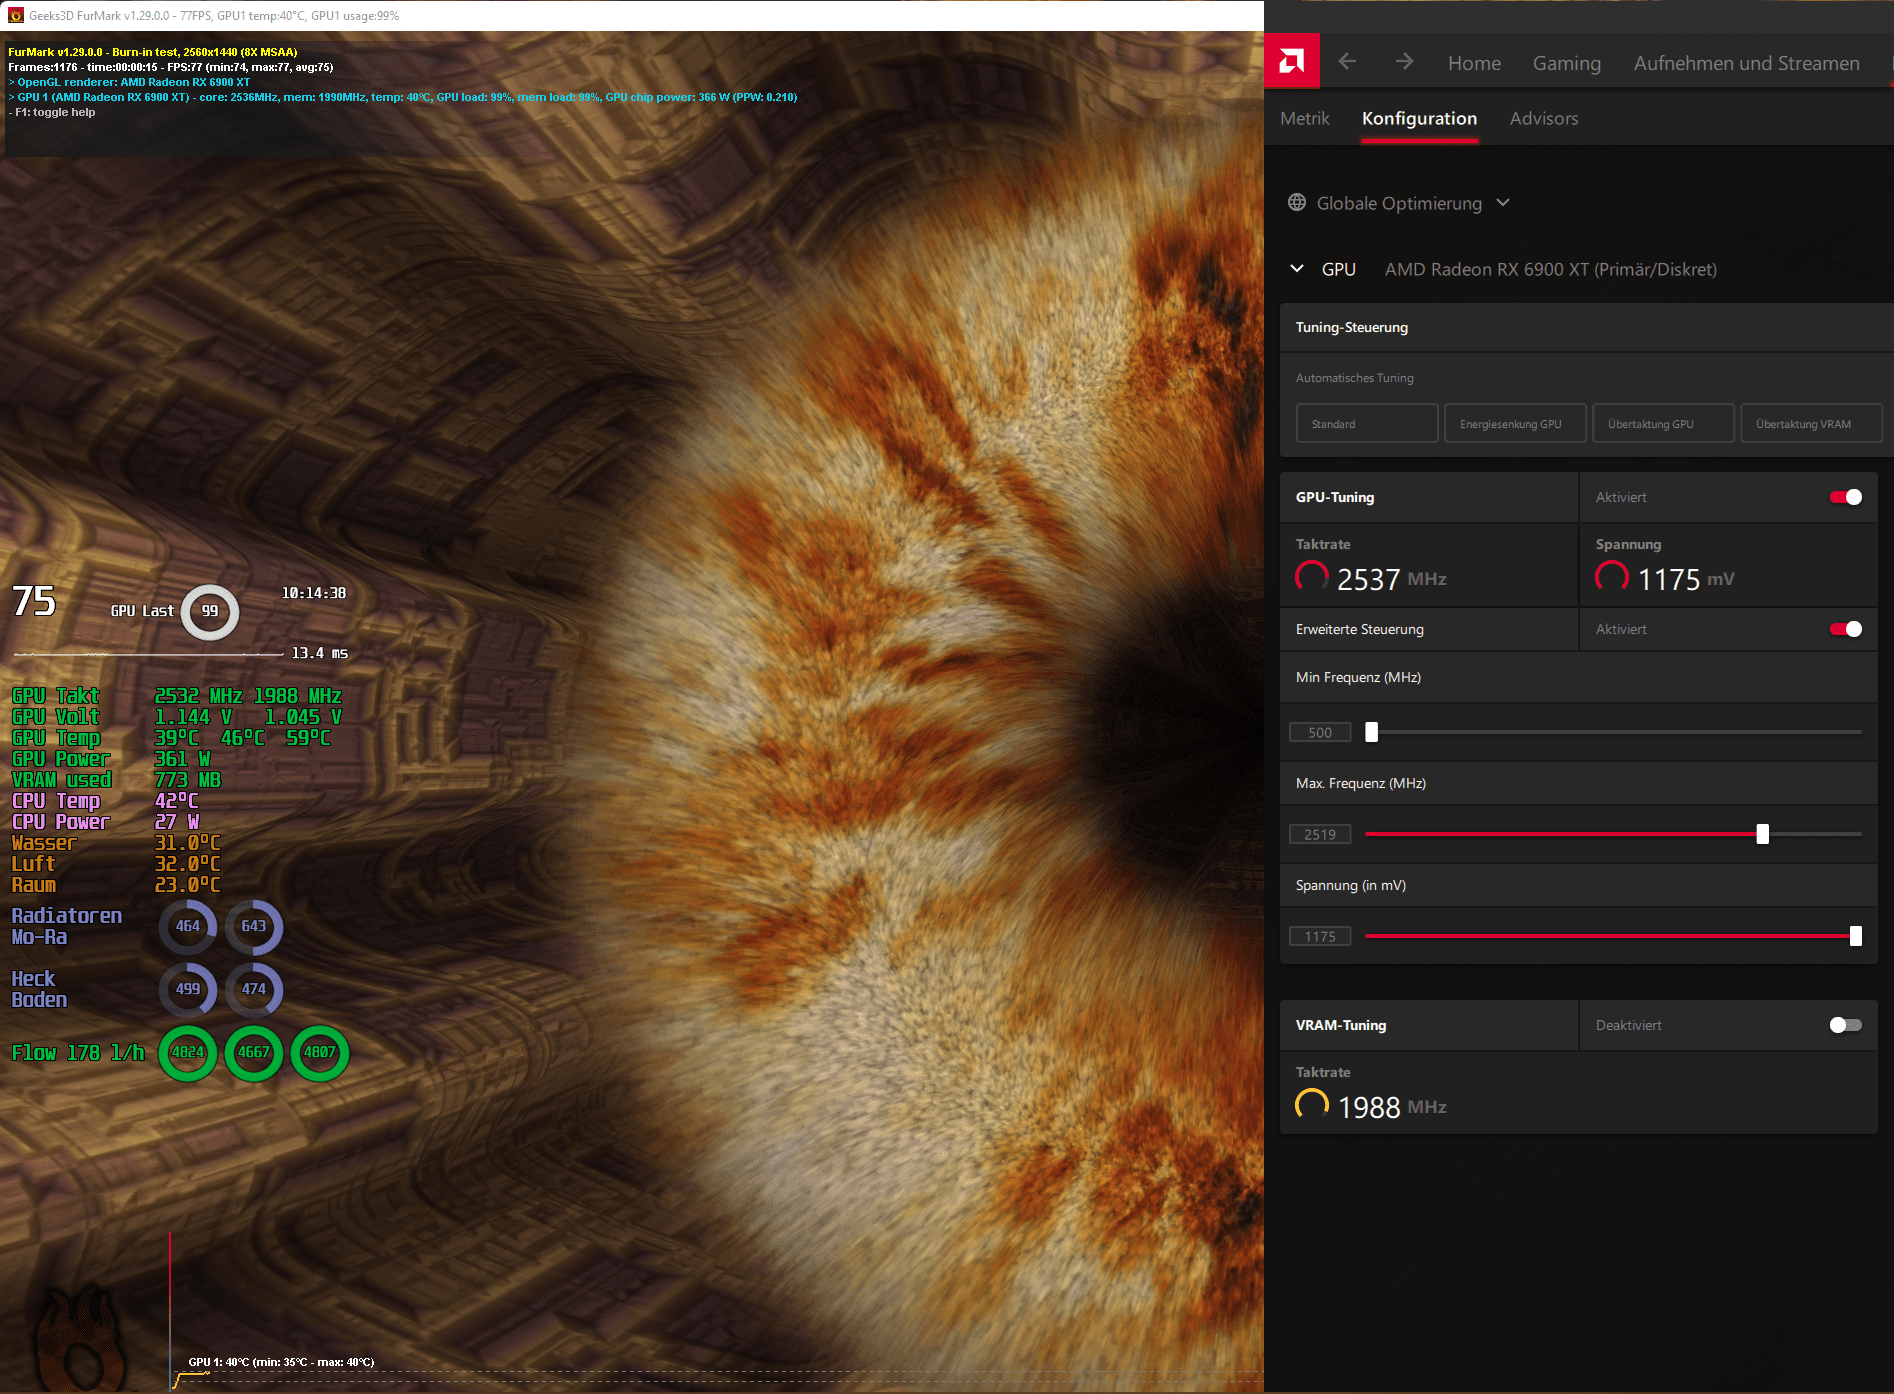Click the GPU Takt 2532 MHz reading
The image size is (1894, 1394).
(x=127, y=696)
